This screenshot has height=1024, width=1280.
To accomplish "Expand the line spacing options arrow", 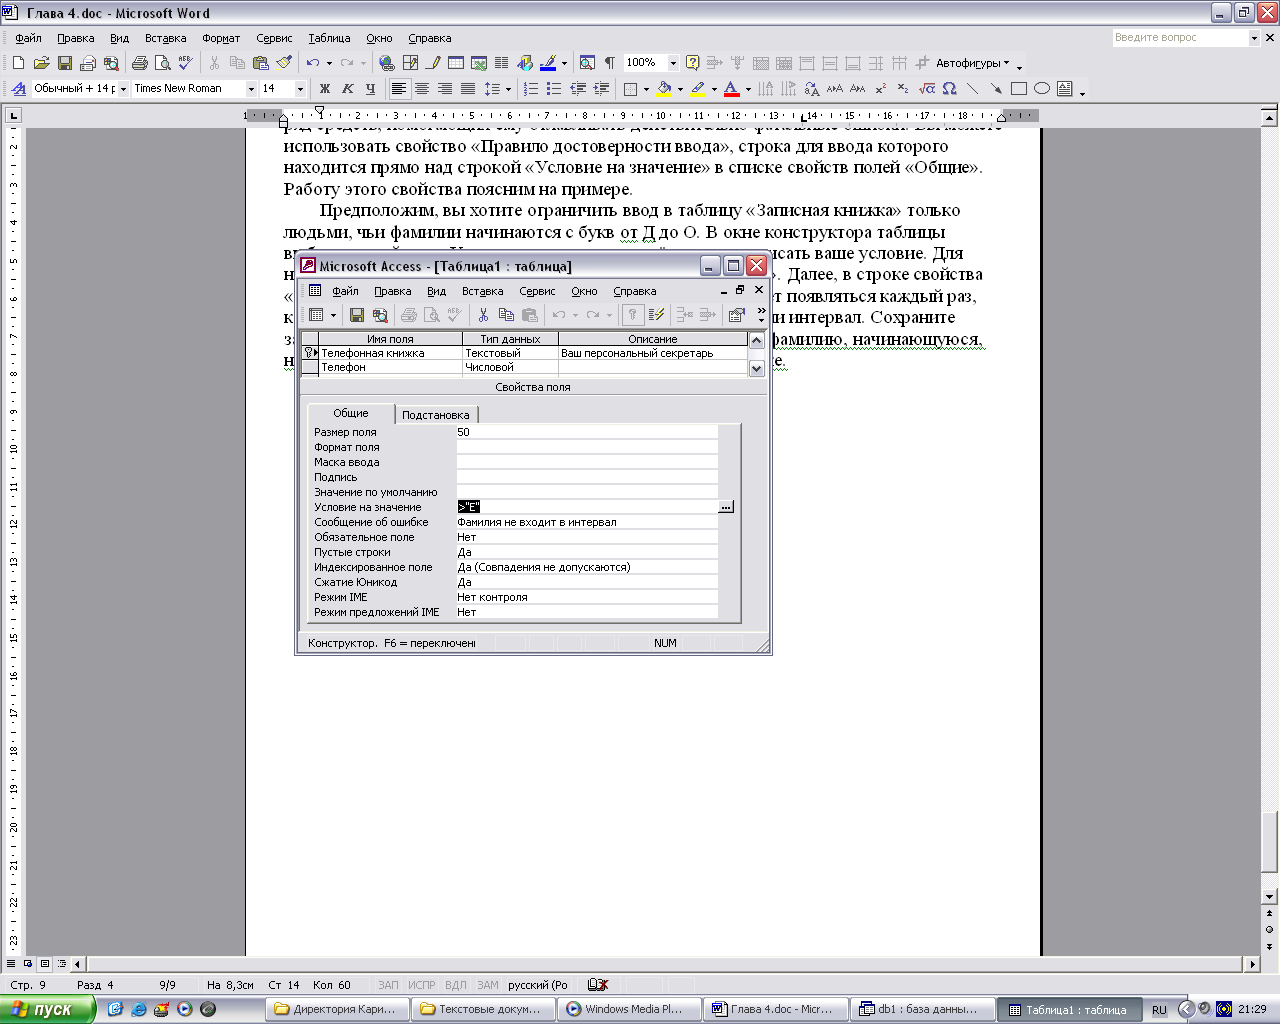I will pos(508,89).
